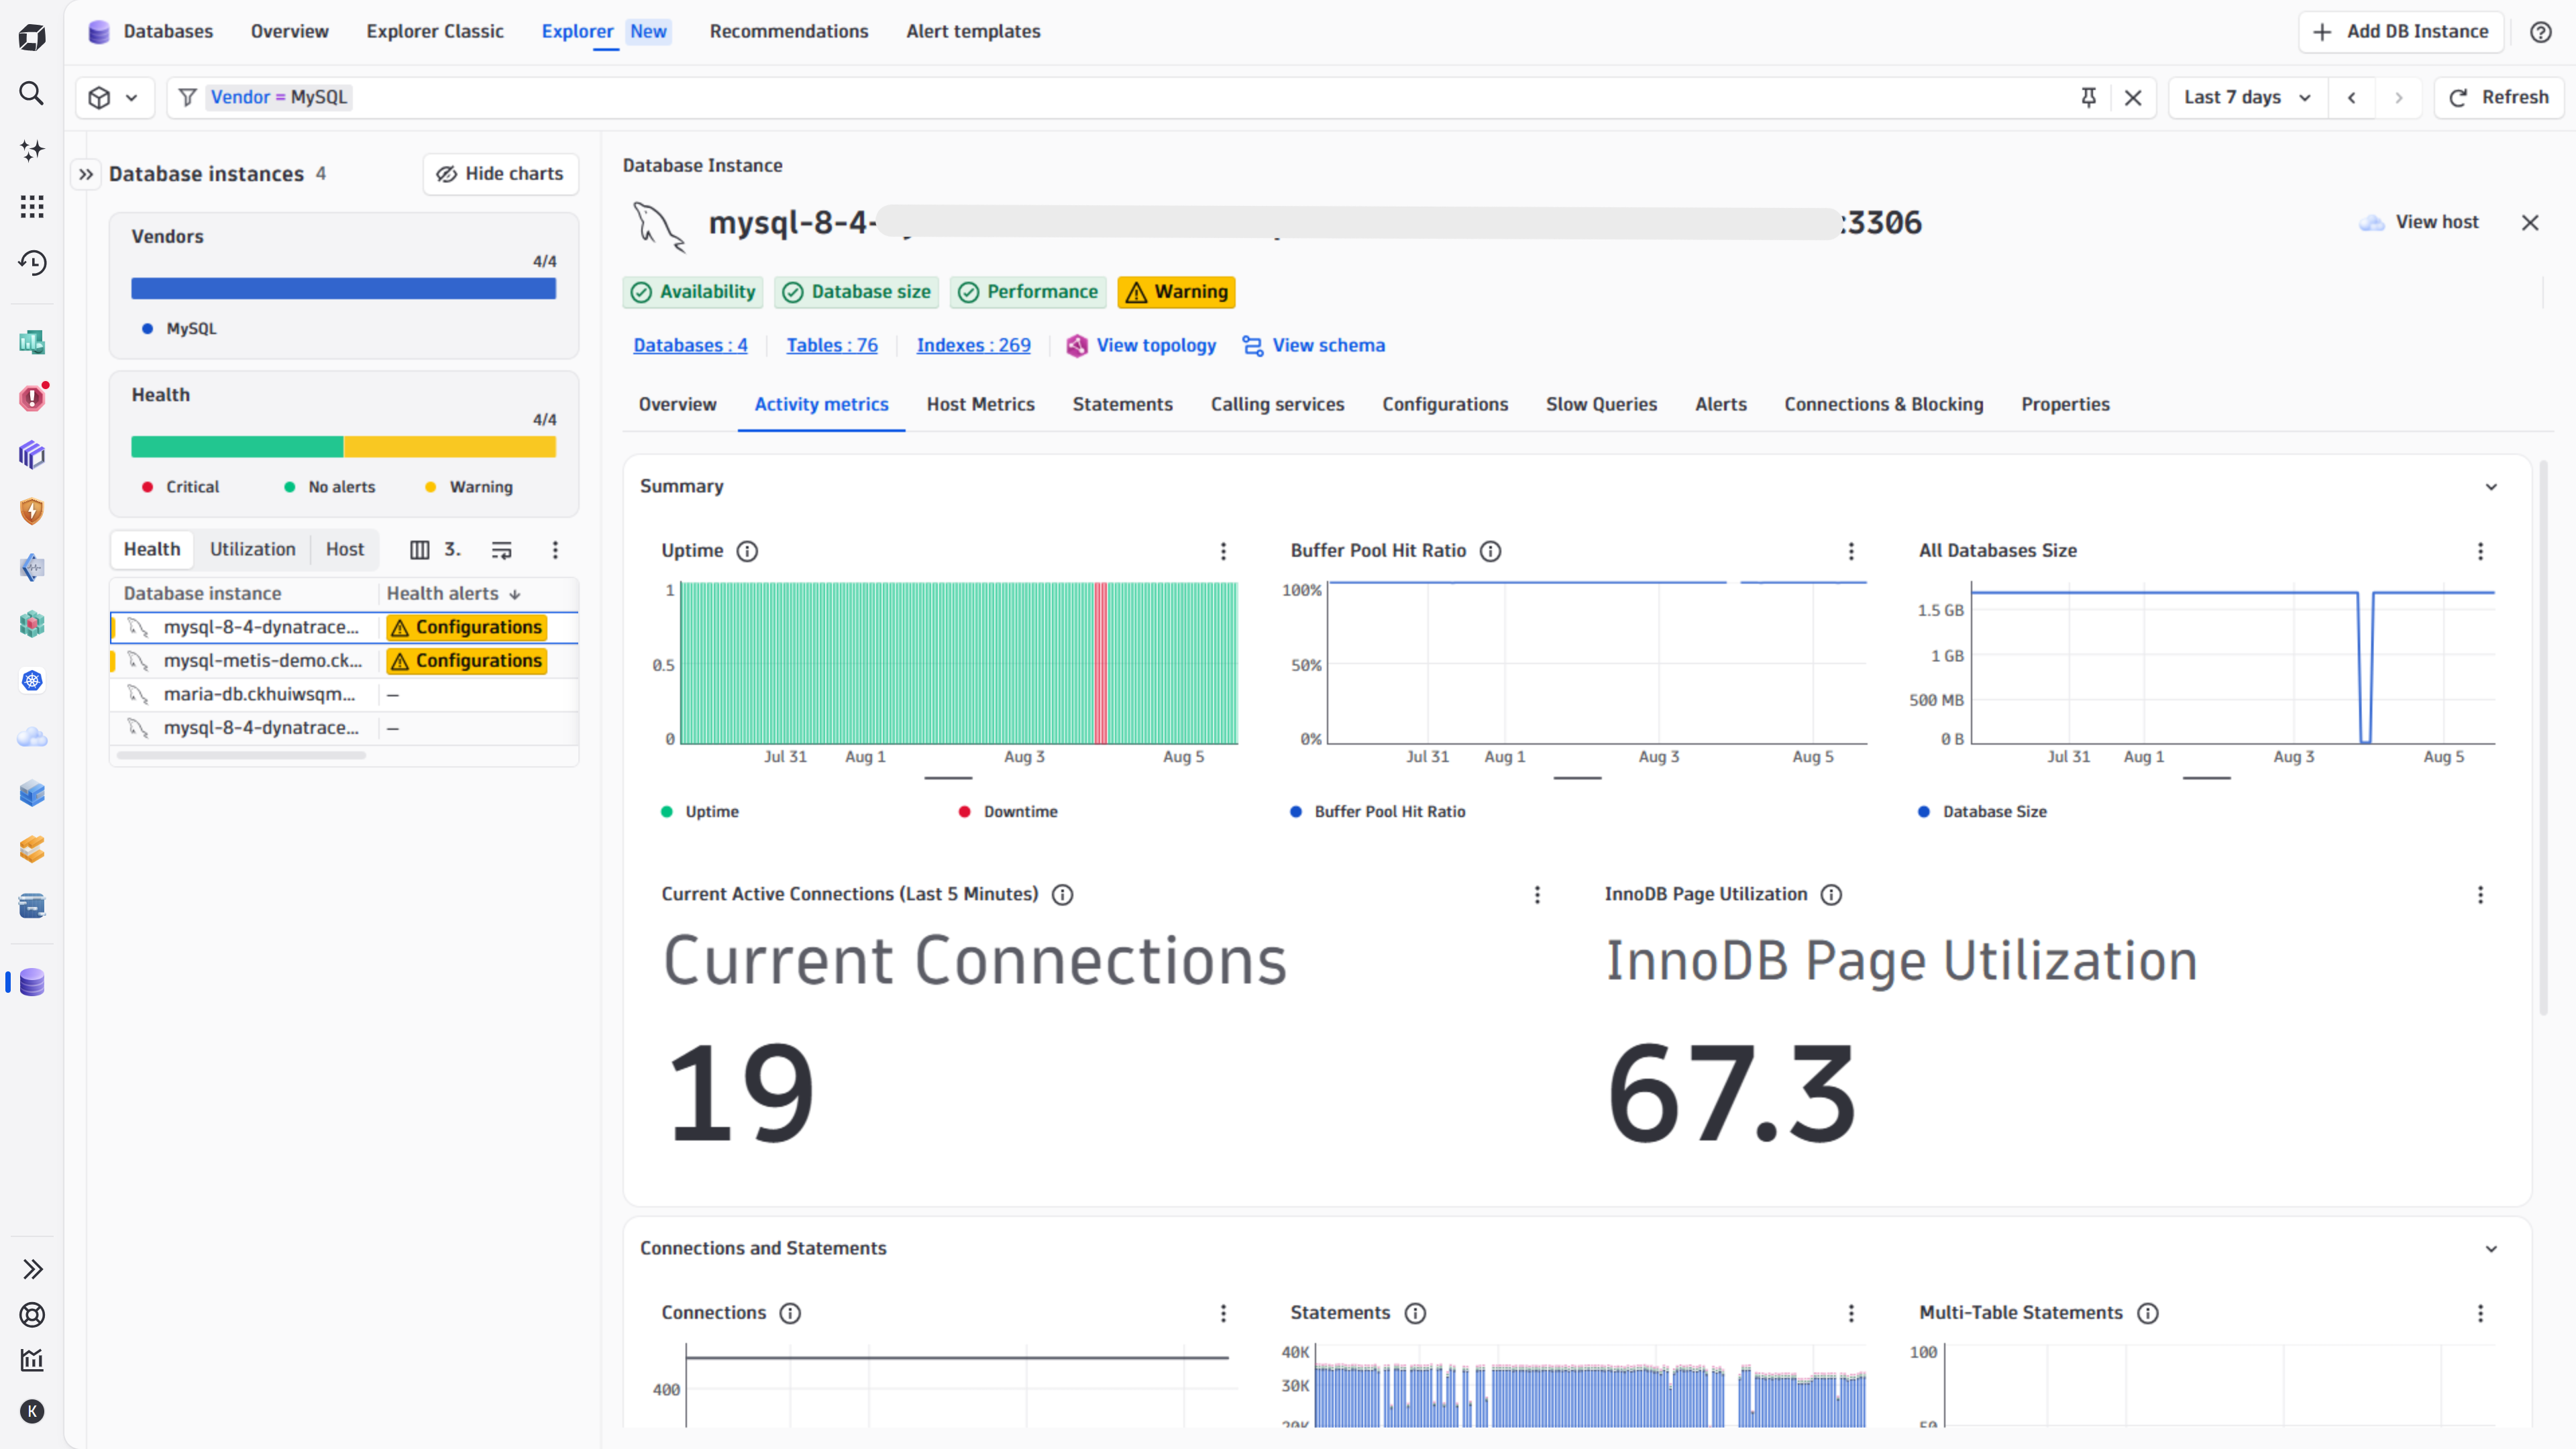Image resolution: width=2576 pixels, height=1449 pixels.
Task: Open the search icon in left sidebar
Action: click(x=32, y=94)
